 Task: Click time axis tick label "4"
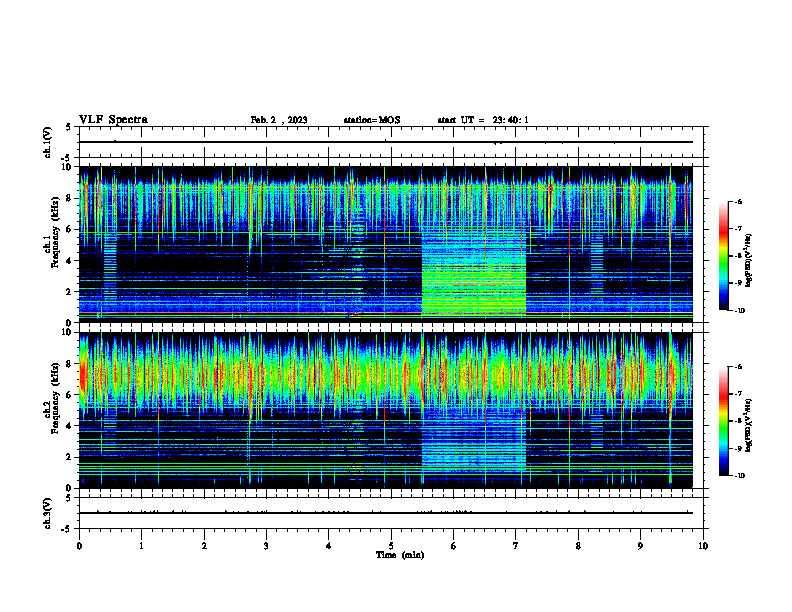click(329, 546)
